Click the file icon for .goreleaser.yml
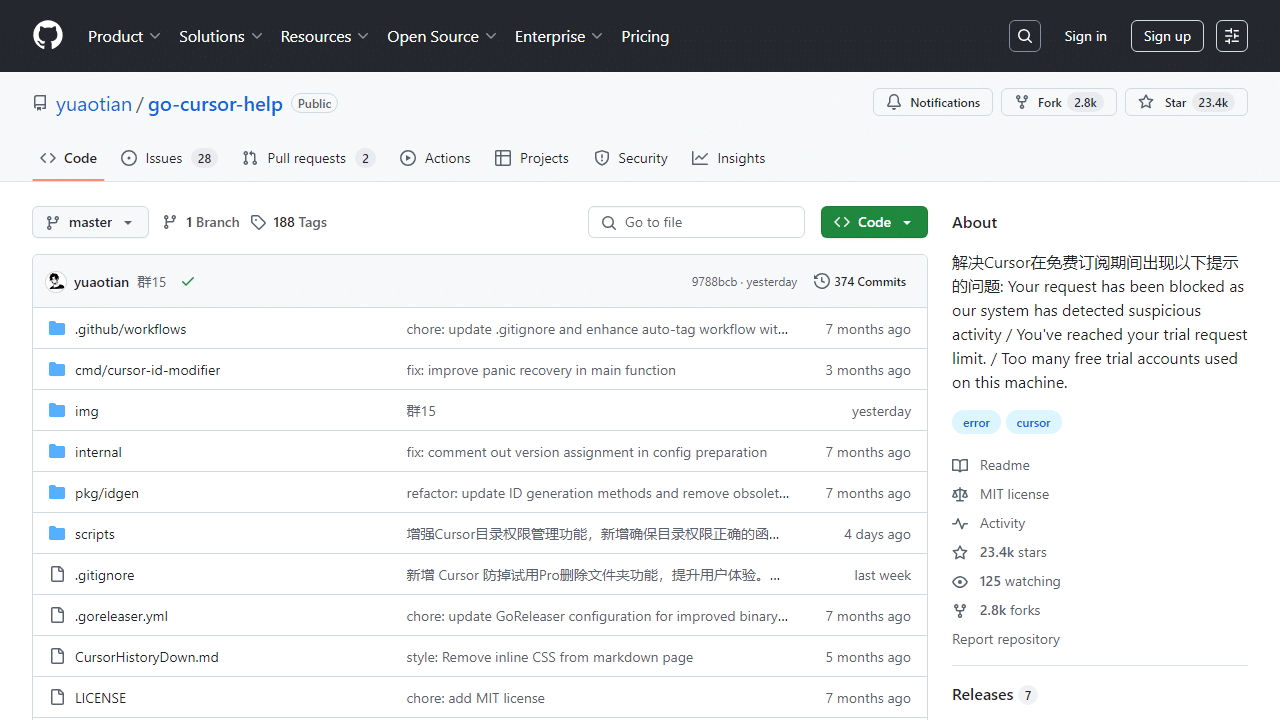The image size is (1280, 720). point(57,616)
